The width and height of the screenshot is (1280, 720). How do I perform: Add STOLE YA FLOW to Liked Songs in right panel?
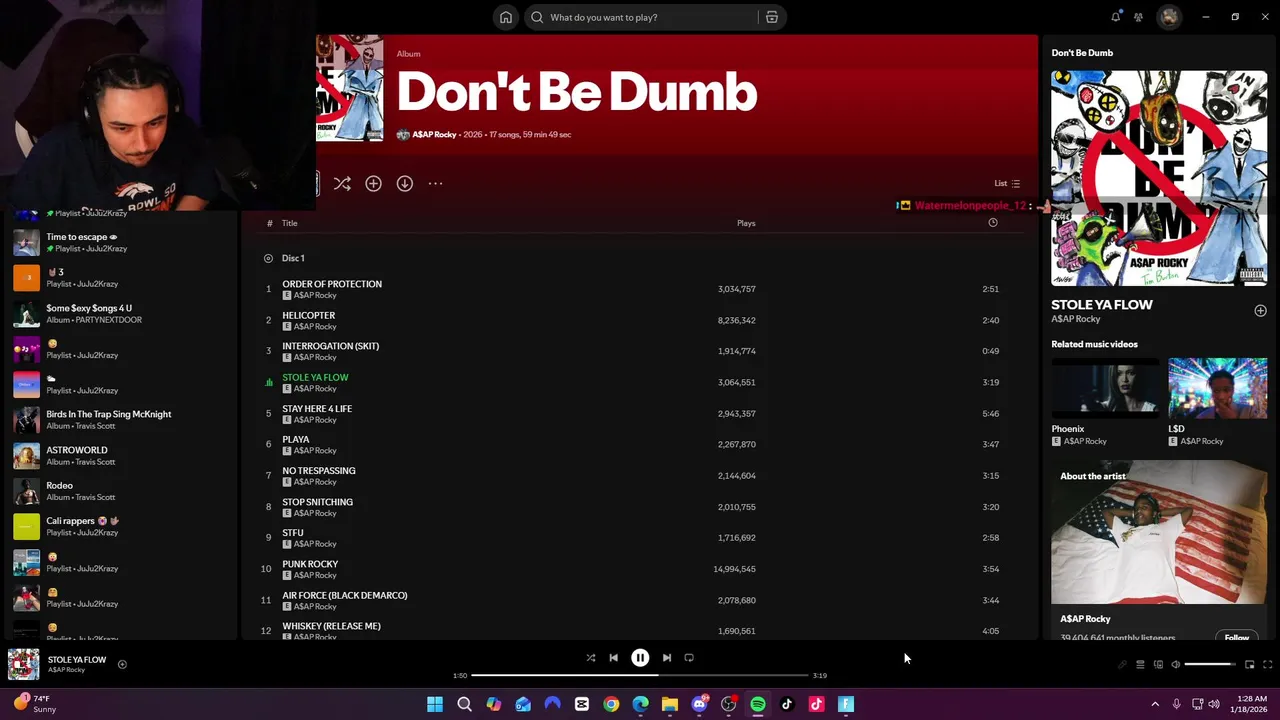(1260, 311)
